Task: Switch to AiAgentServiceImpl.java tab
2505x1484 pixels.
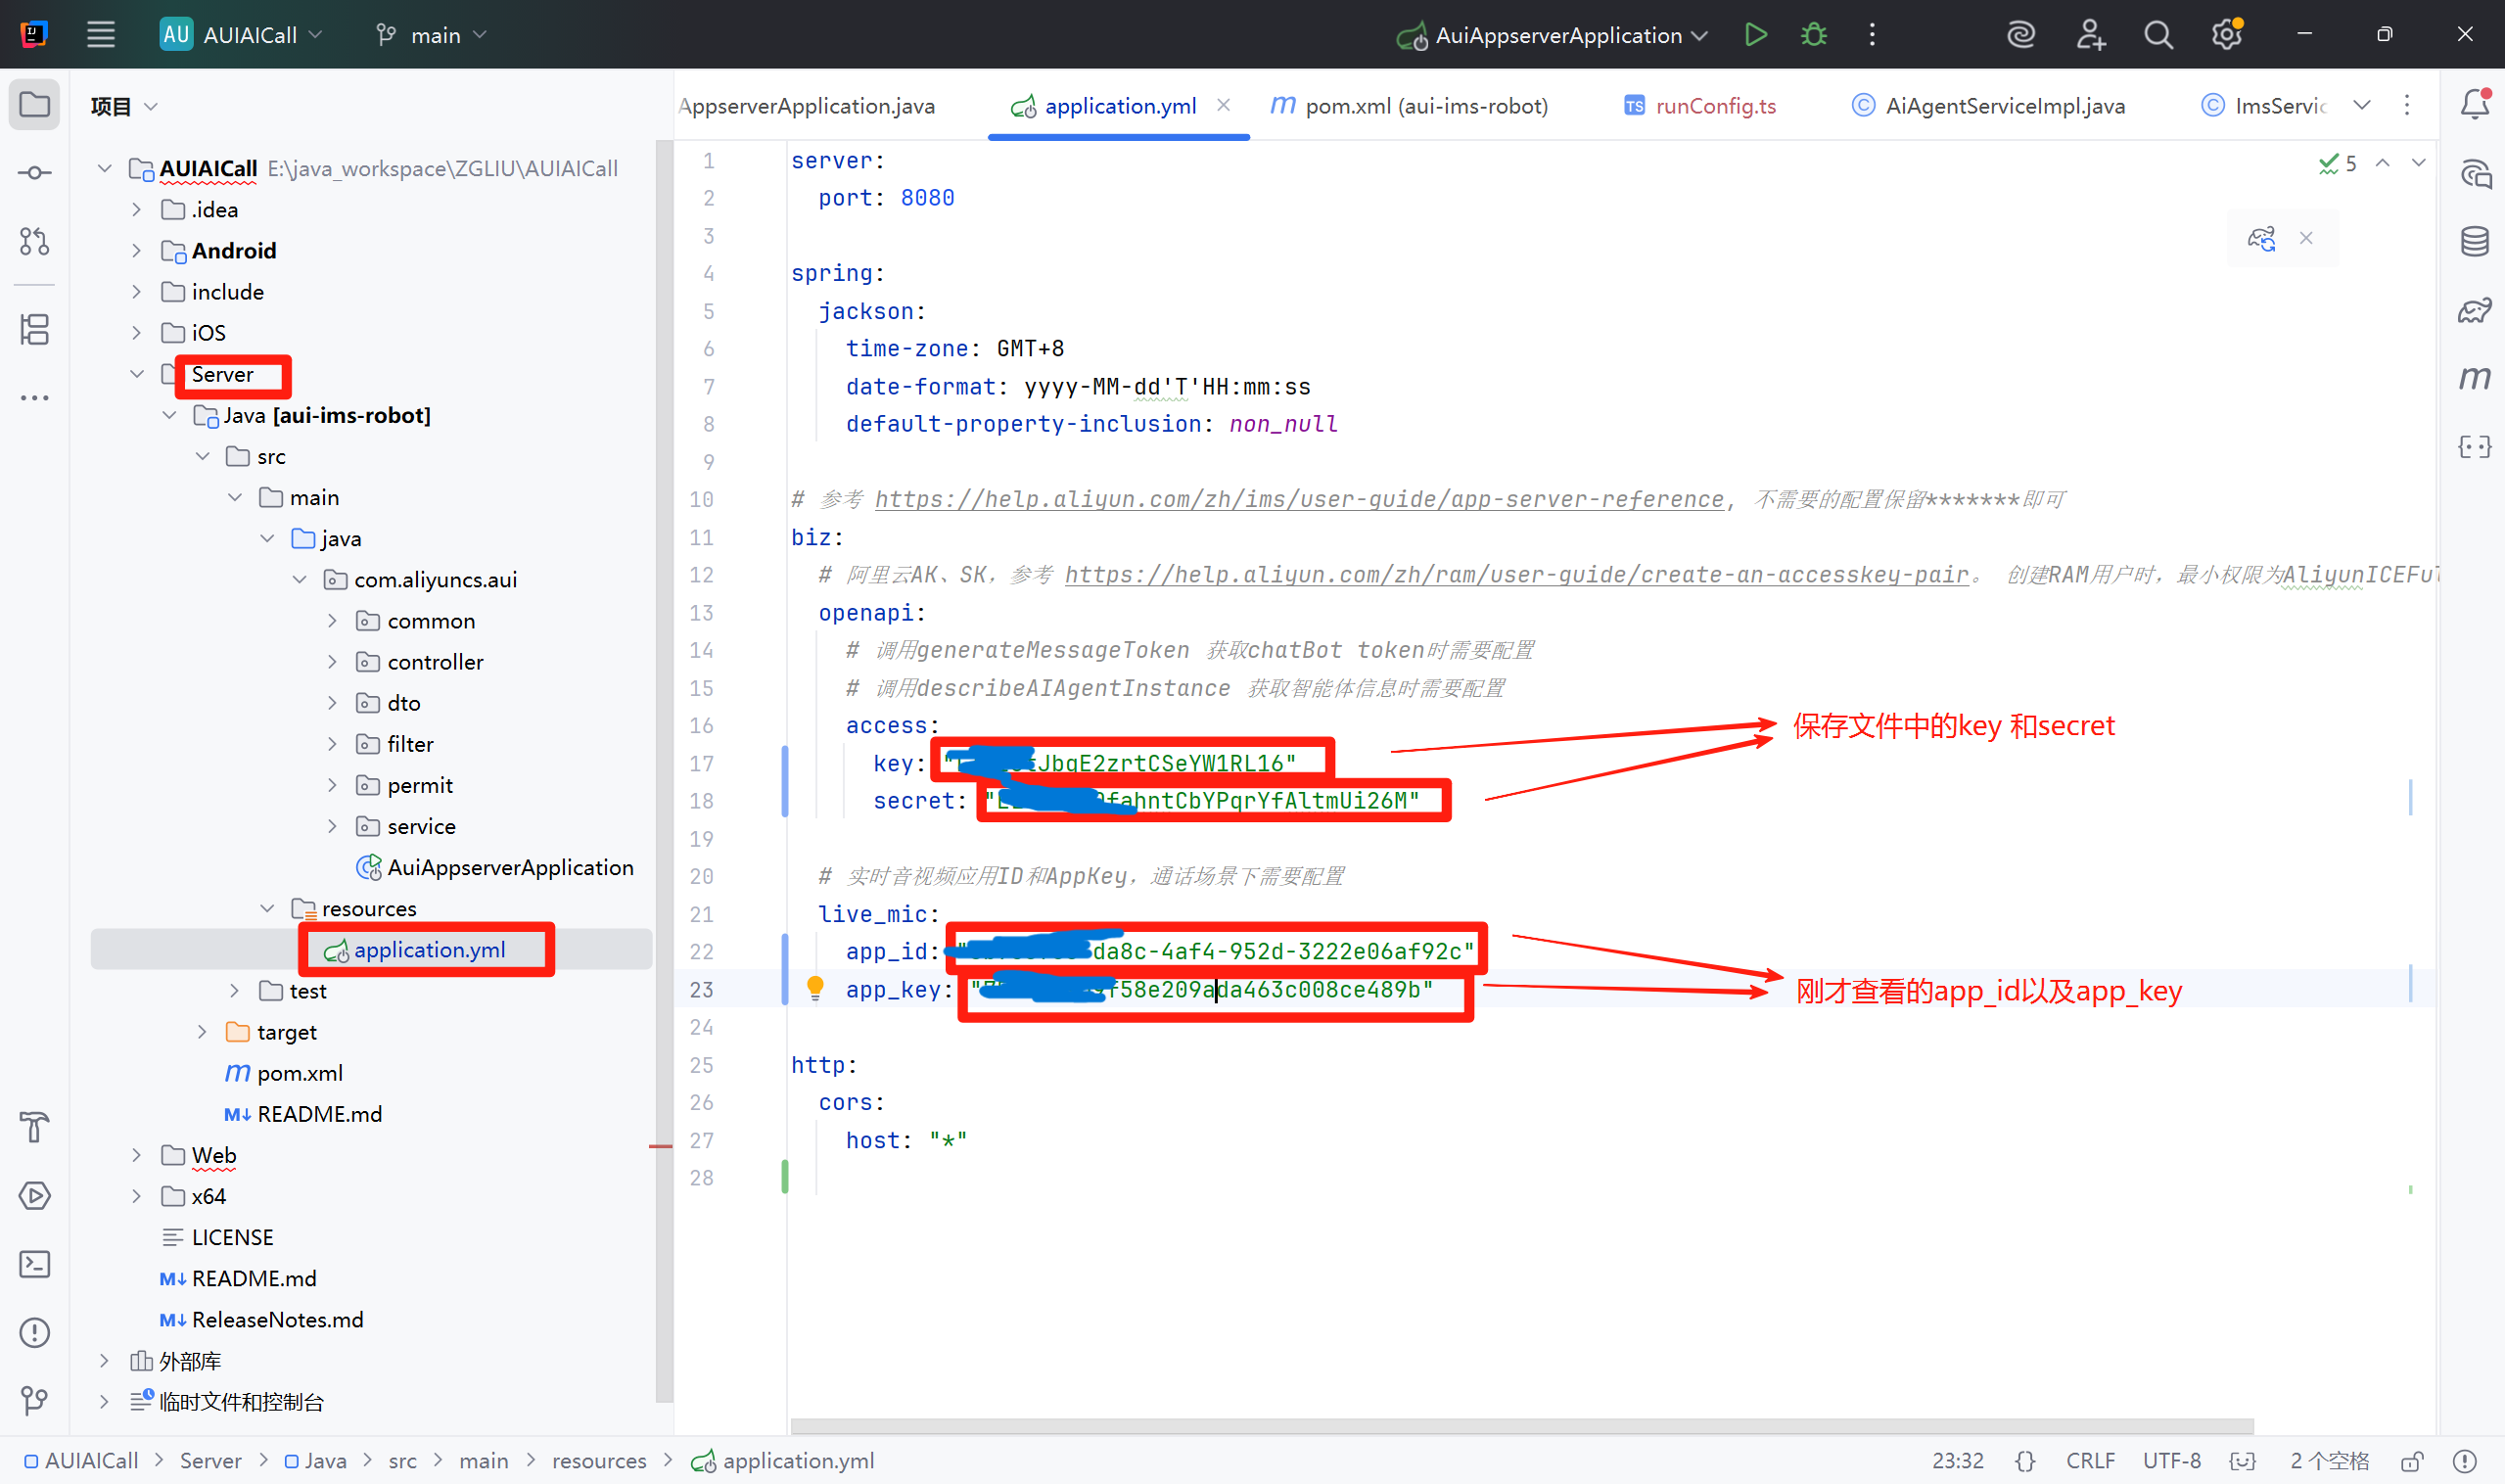Action: click(1988, 106)
